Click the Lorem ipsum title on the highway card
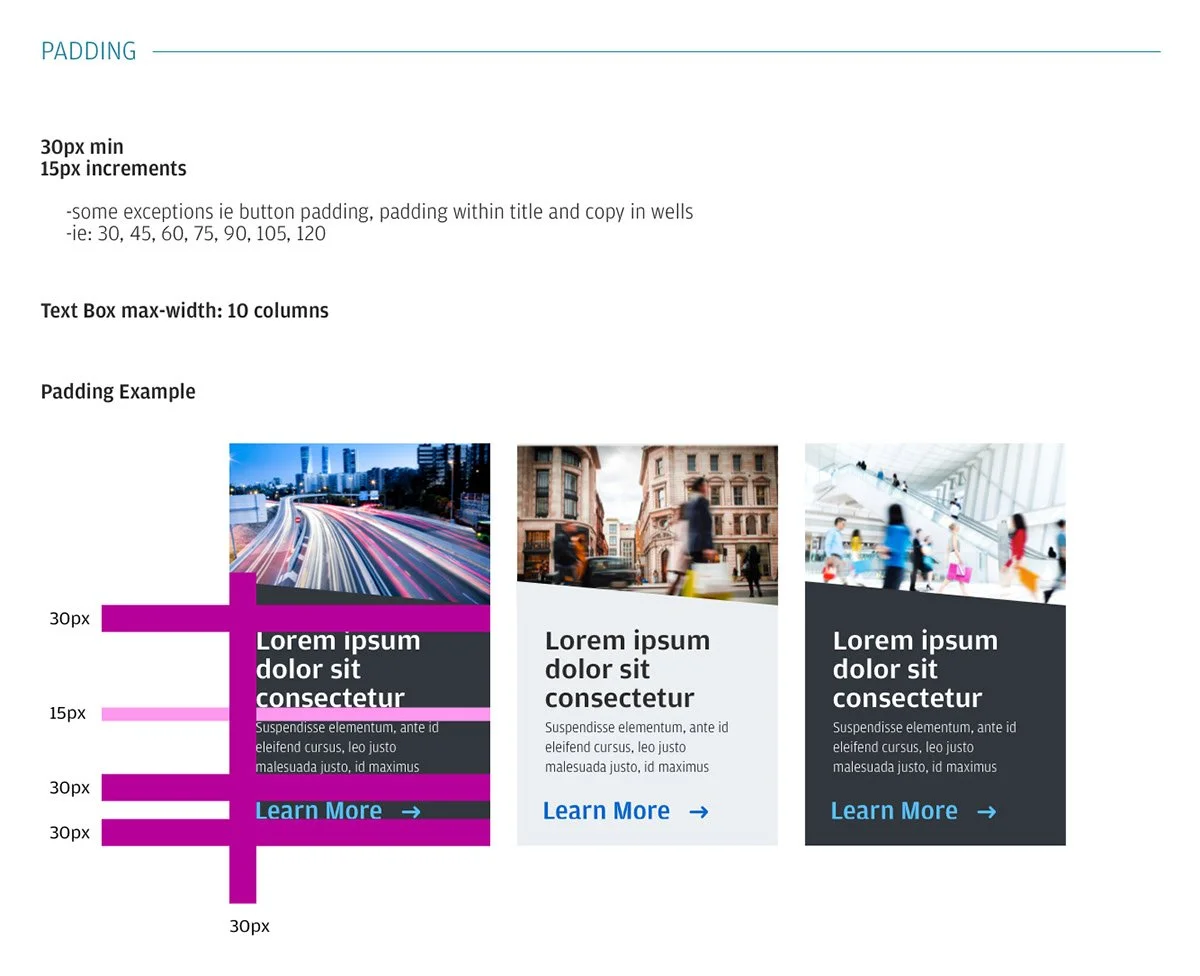The width and height of the screenshot is (1200, 976). pyautogui.click(x=338, y=669)
